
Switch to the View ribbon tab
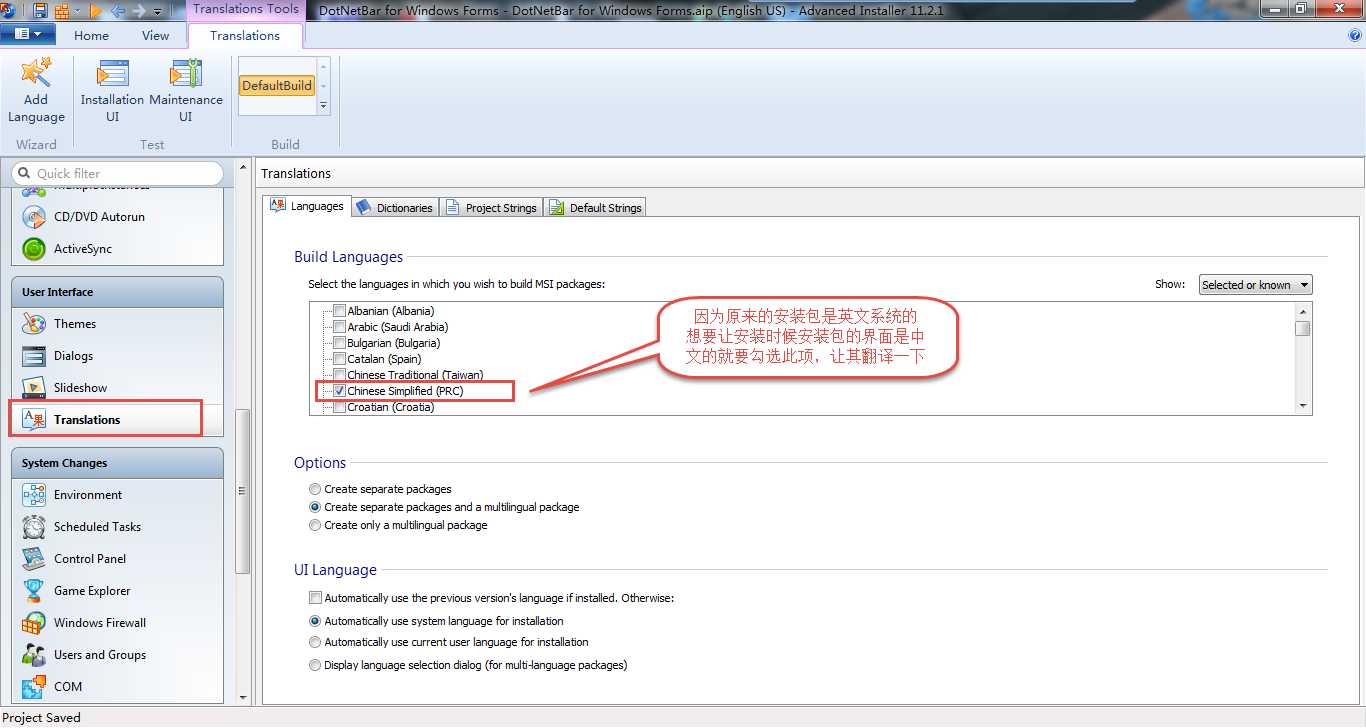click(x=155, y=35)
